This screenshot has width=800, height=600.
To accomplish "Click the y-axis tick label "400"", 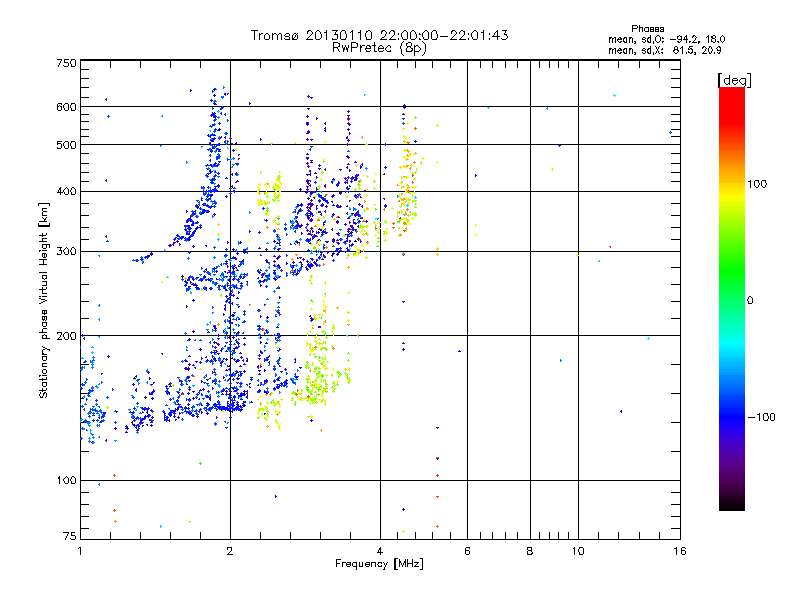I will coord(67,192).
